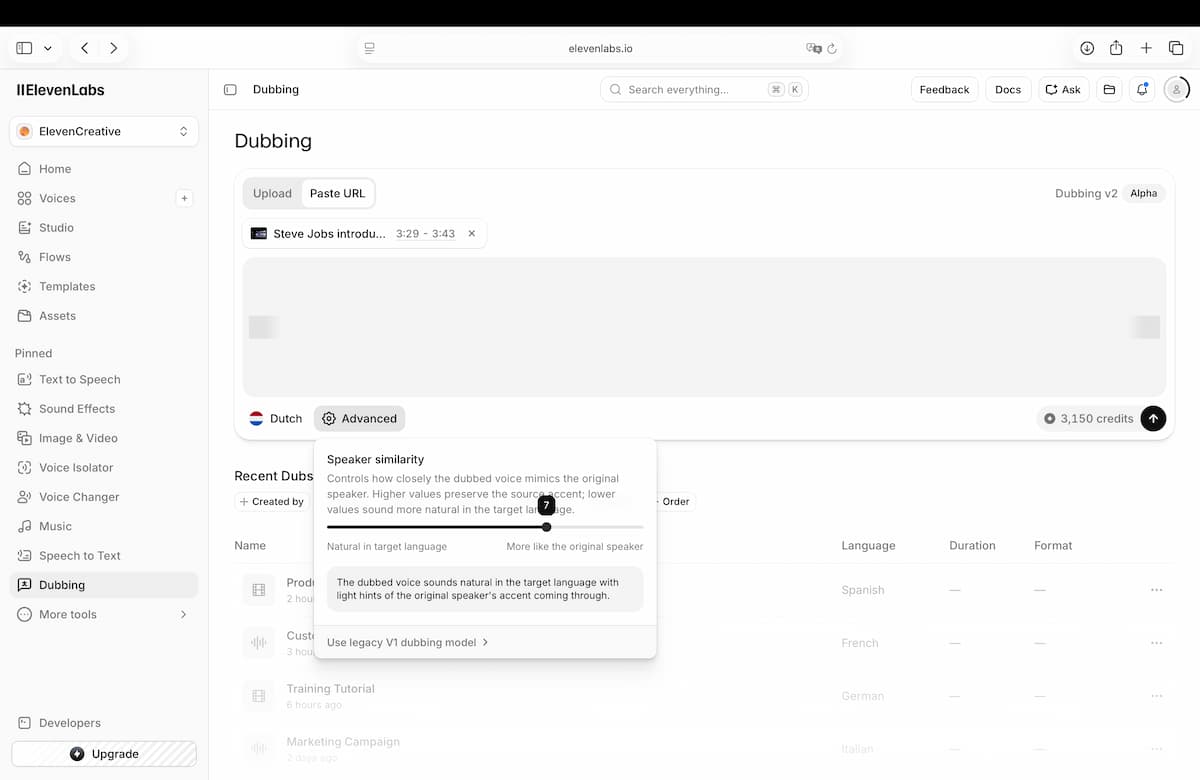The image size is (1200, 780).
Task: Go forward to the next page
Action: click(x=114, y=48)
